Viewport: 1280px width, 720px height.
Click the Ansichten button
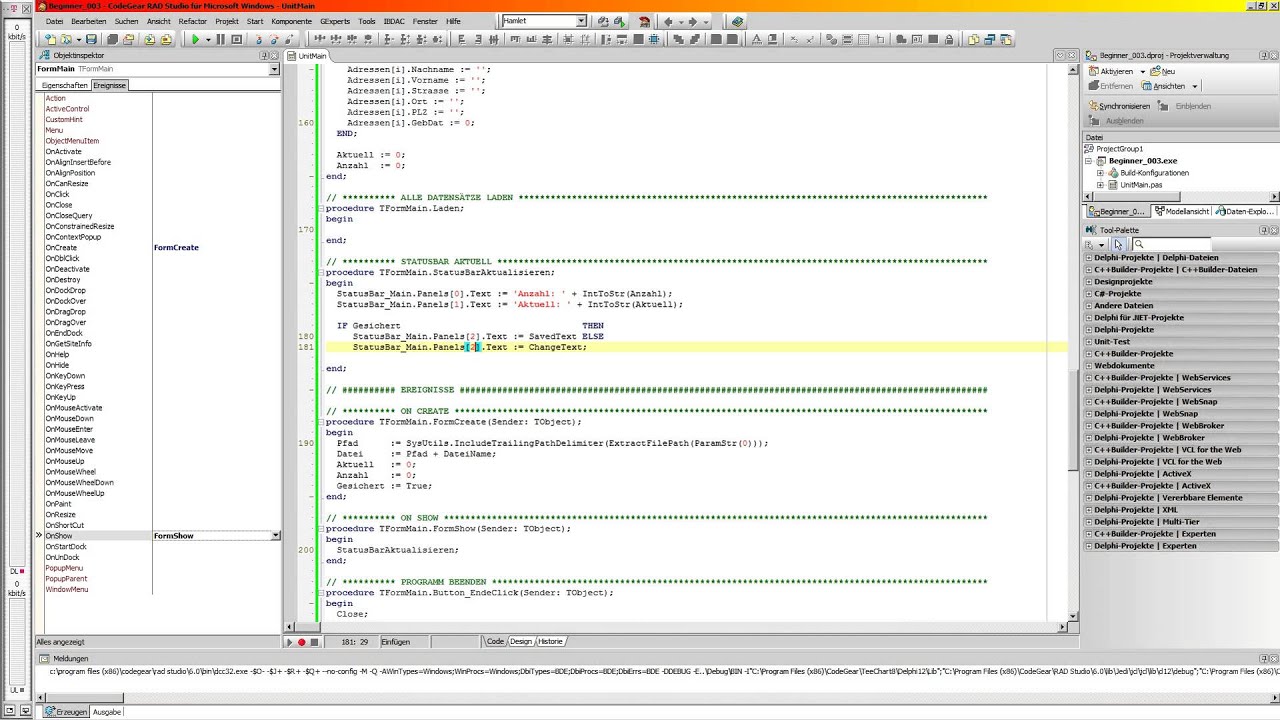pos(1162,86)
